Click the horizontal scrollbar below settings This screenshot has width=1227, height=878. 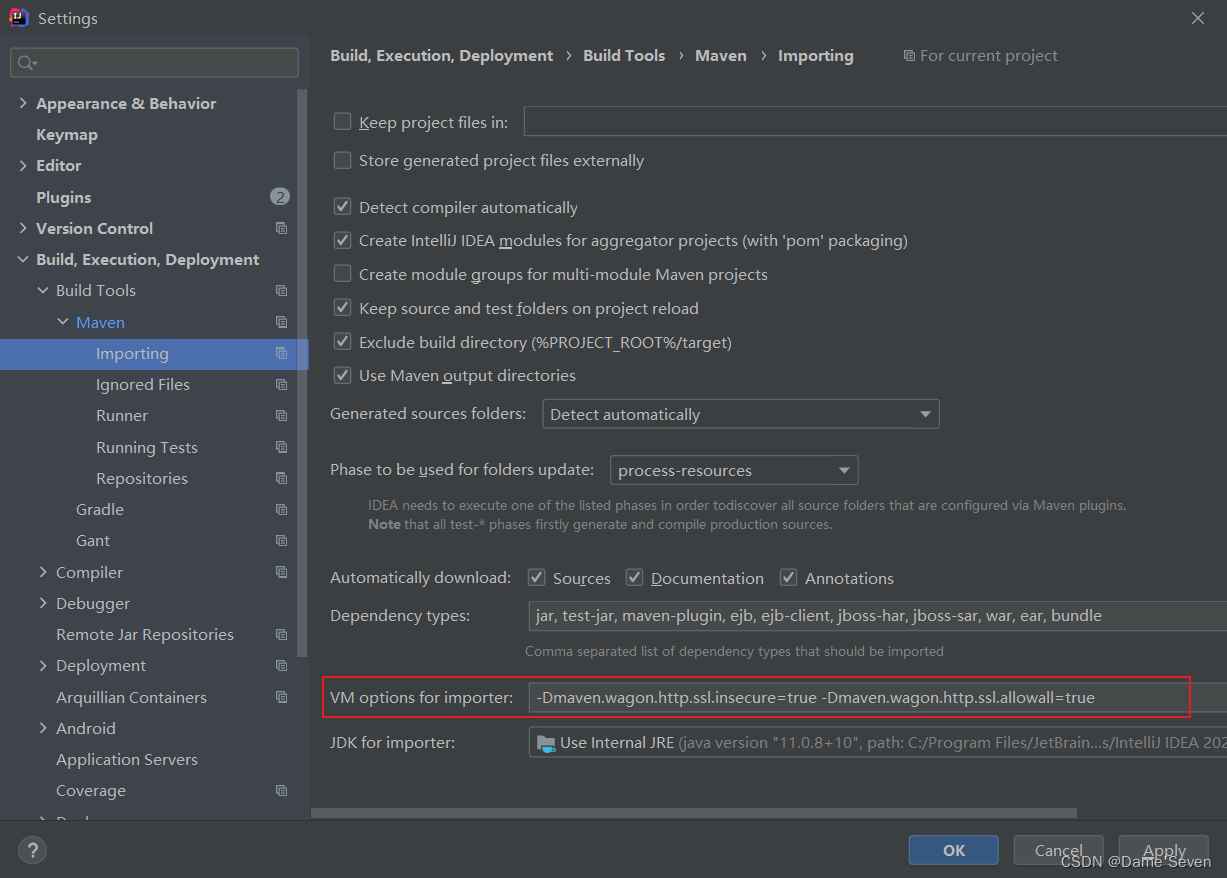[x=694, y=813]
